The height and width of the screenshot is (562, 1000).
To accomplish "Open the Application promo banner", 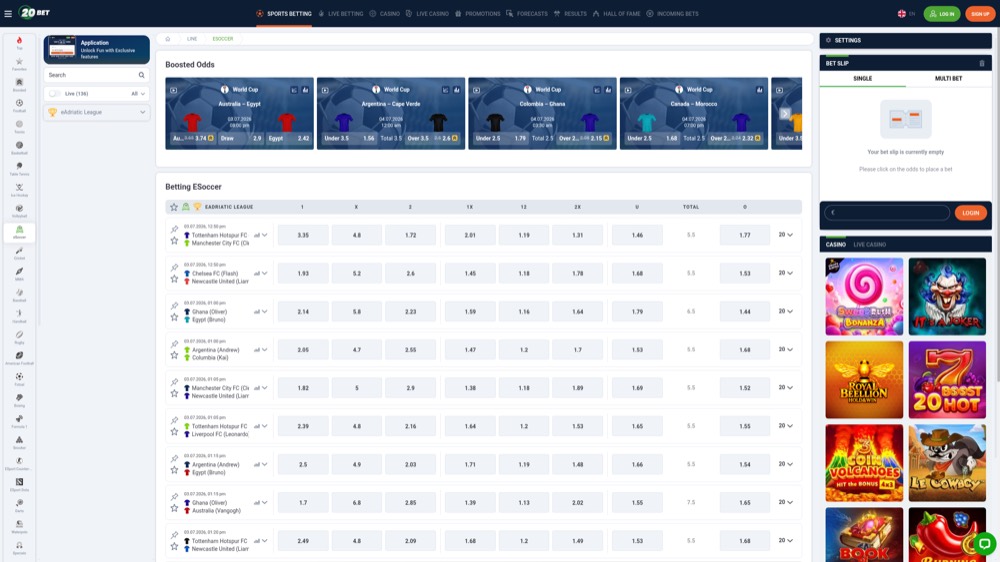I will coord(97,50).
